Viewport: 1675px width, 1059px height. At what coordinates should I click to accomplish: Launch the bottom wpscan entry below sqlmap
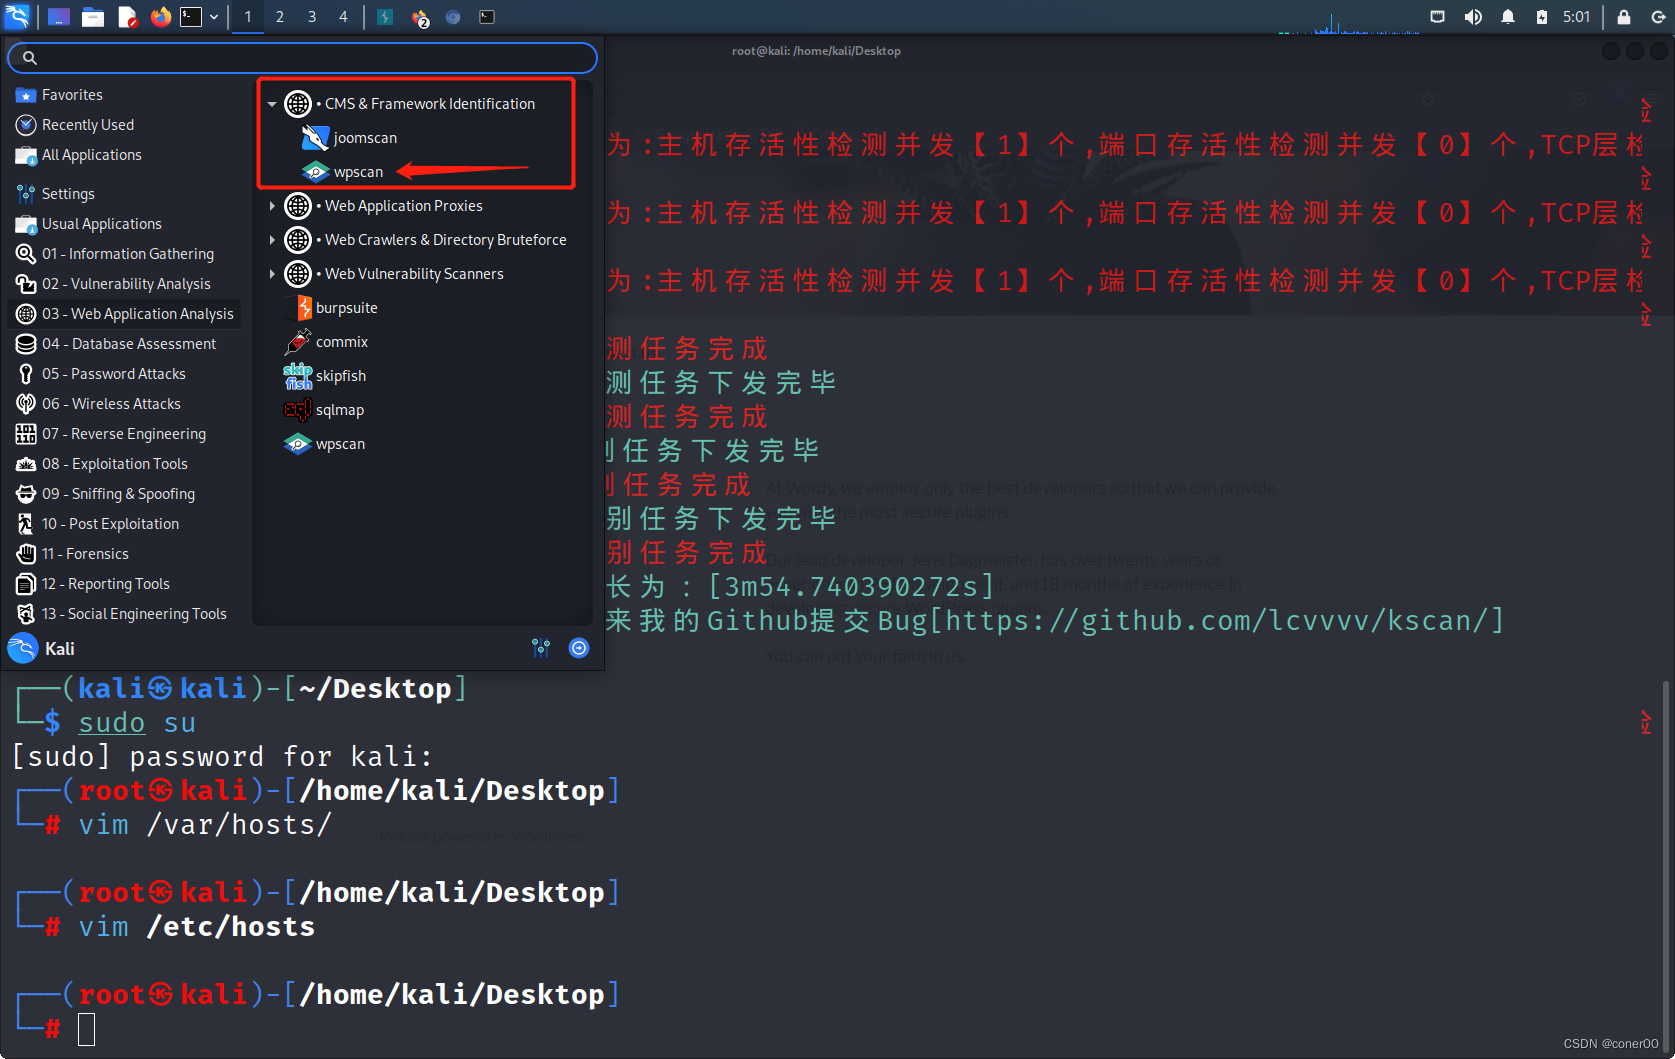pos(325,444)
